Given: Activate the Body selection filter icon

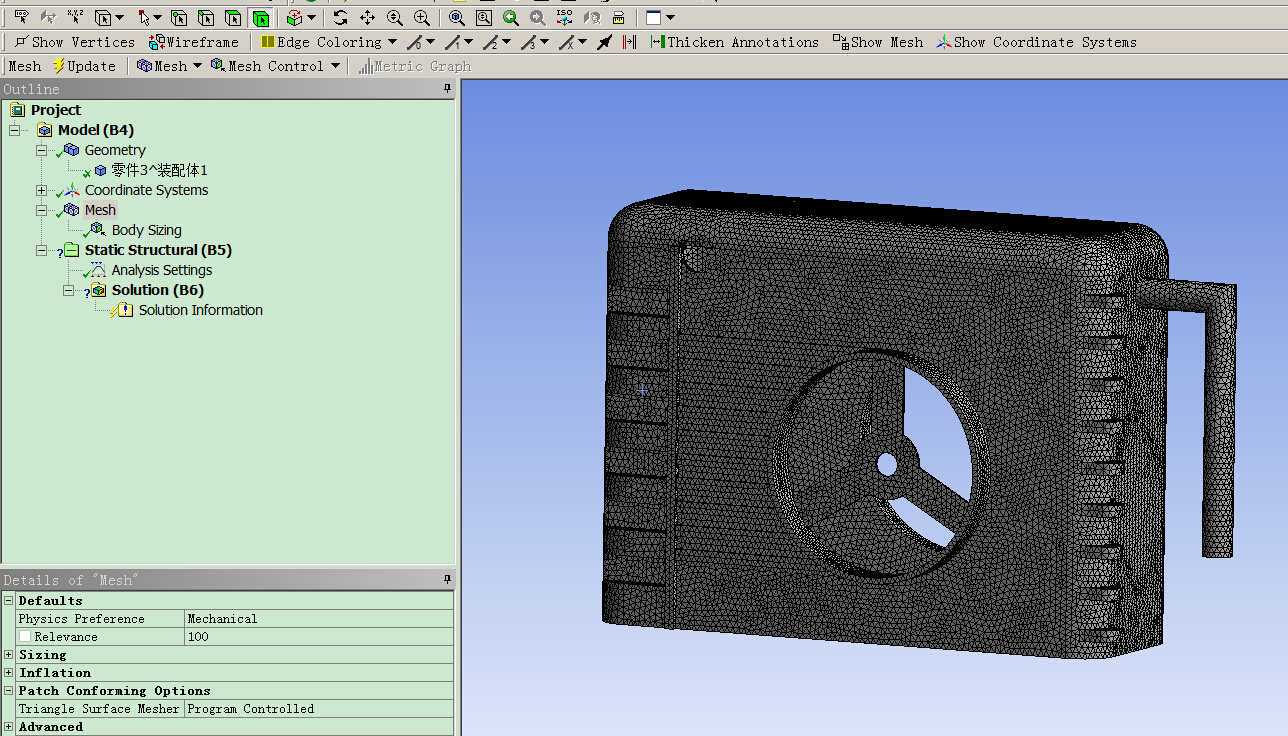Looking at the screenshot, I should [x=260, y=18].
